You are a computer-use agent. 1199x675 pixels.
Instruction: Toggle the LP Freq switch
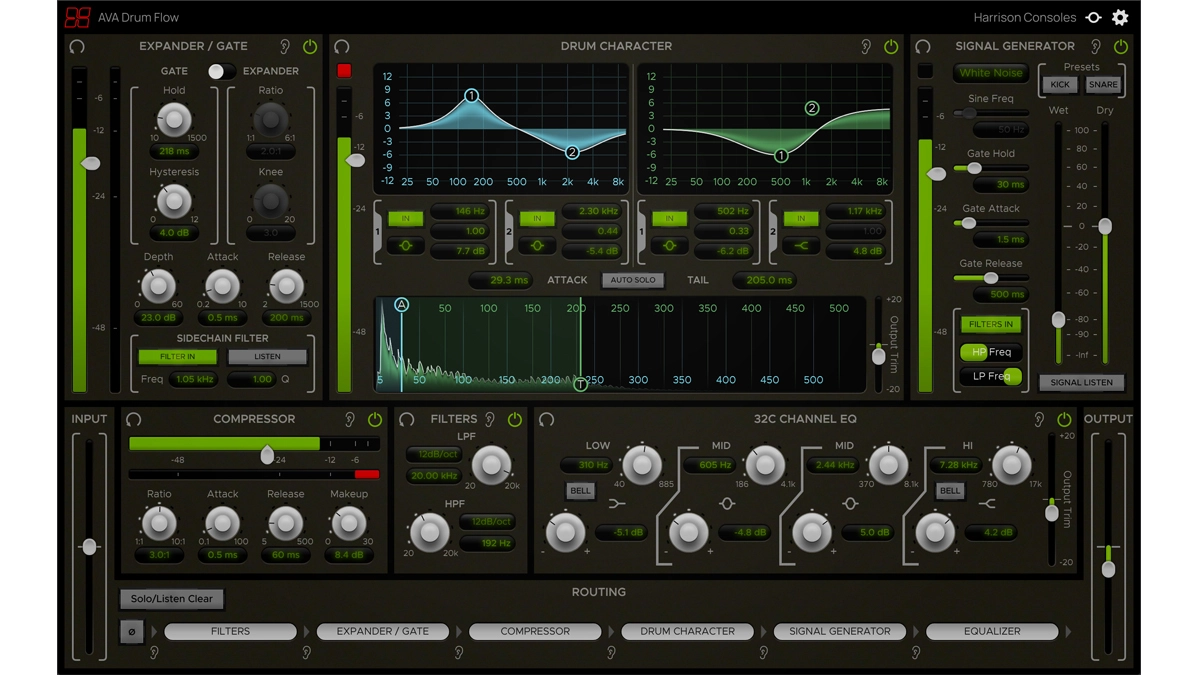pos(991,376)
